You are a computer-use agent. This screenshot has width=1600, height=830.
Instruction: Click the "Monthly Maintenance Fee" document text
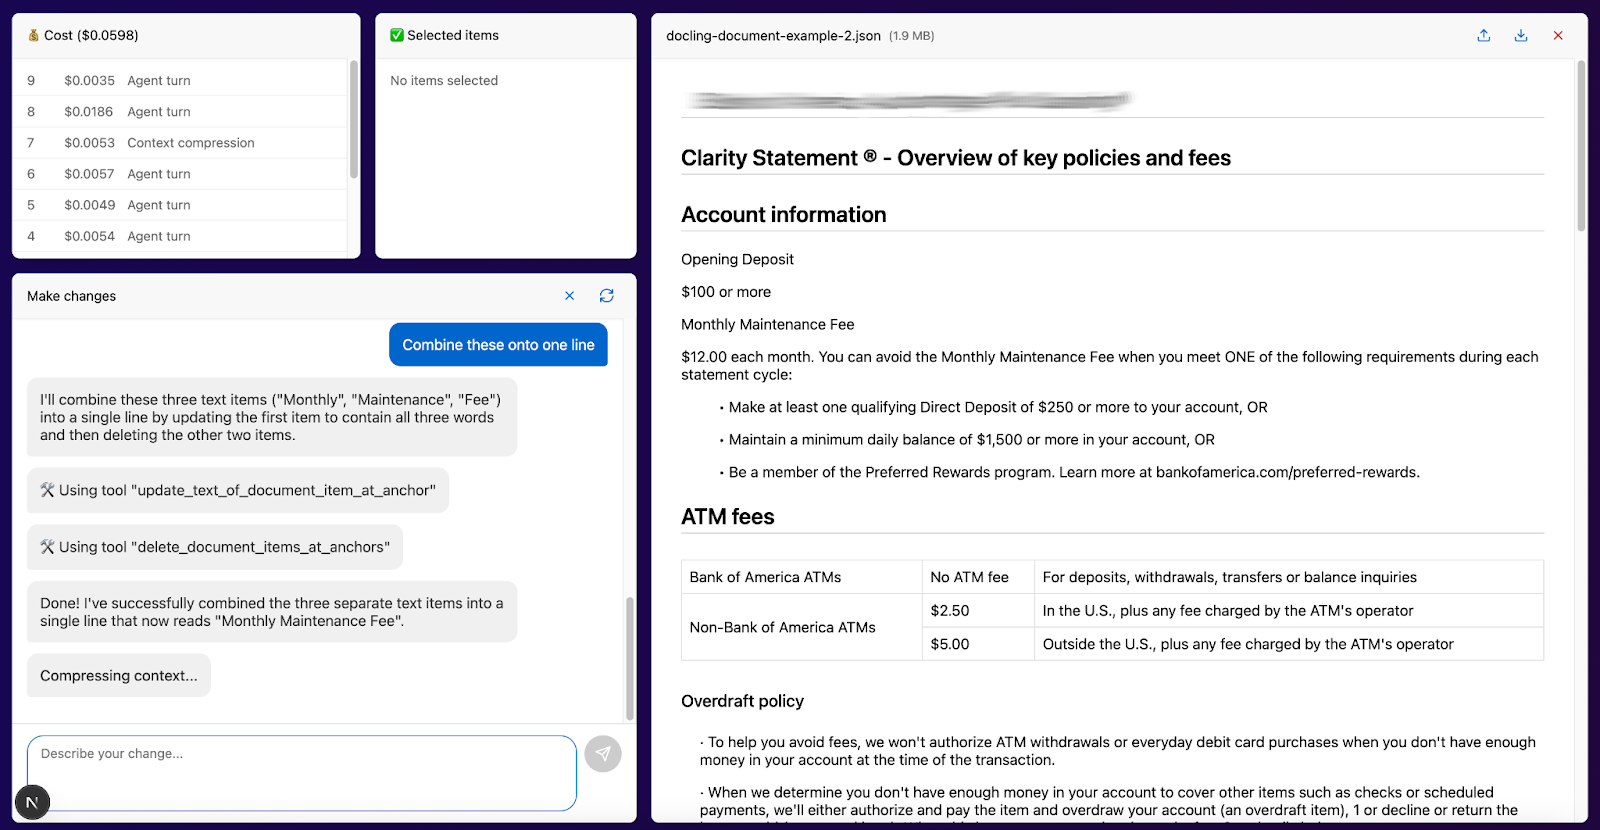767,324
